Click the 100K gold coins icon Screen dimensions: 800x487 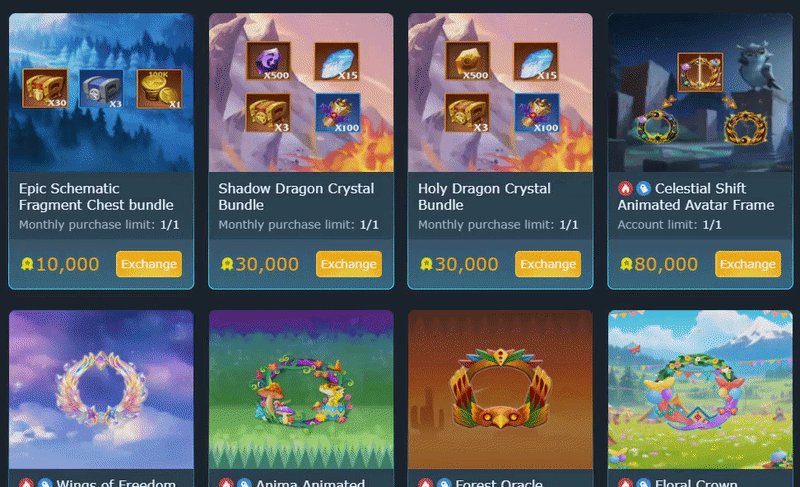(159, 89)
